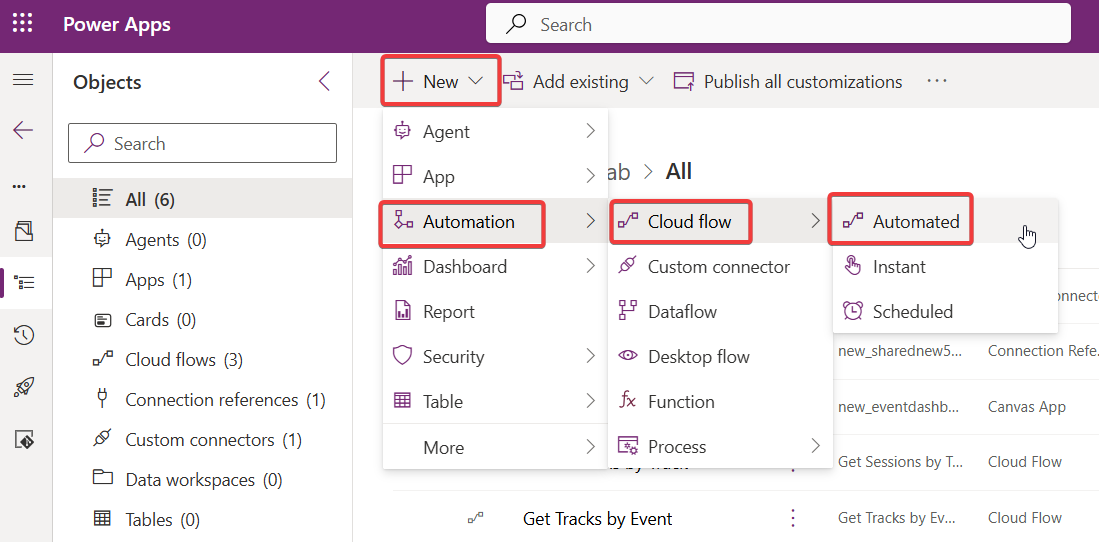Select Function submenu item
1099x542 pixels.
point(720,401)
